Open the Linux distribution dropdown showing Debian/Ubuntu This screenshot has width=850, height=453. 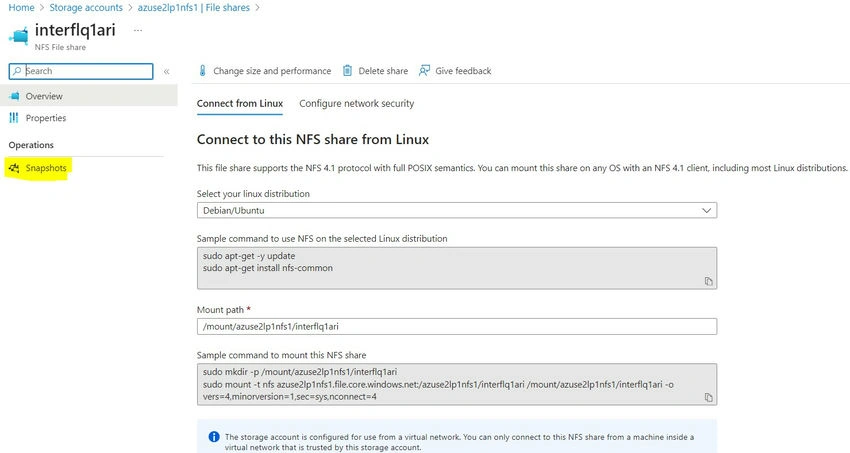[x=456, y=210]
